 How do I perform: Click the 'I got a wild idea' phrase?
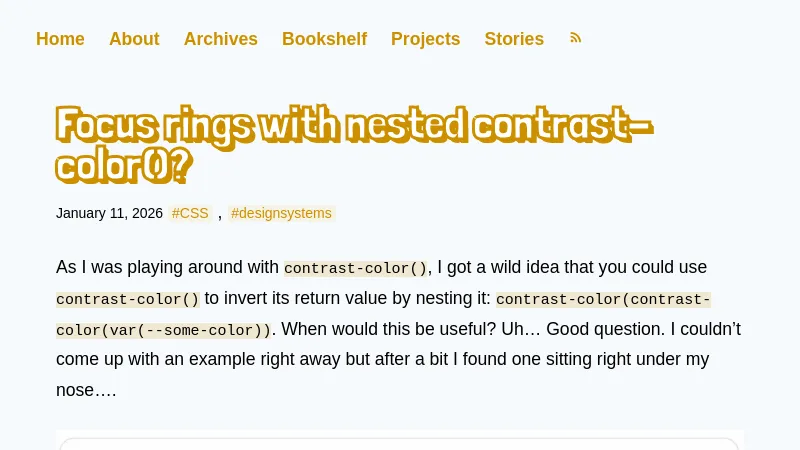point(502,267)
